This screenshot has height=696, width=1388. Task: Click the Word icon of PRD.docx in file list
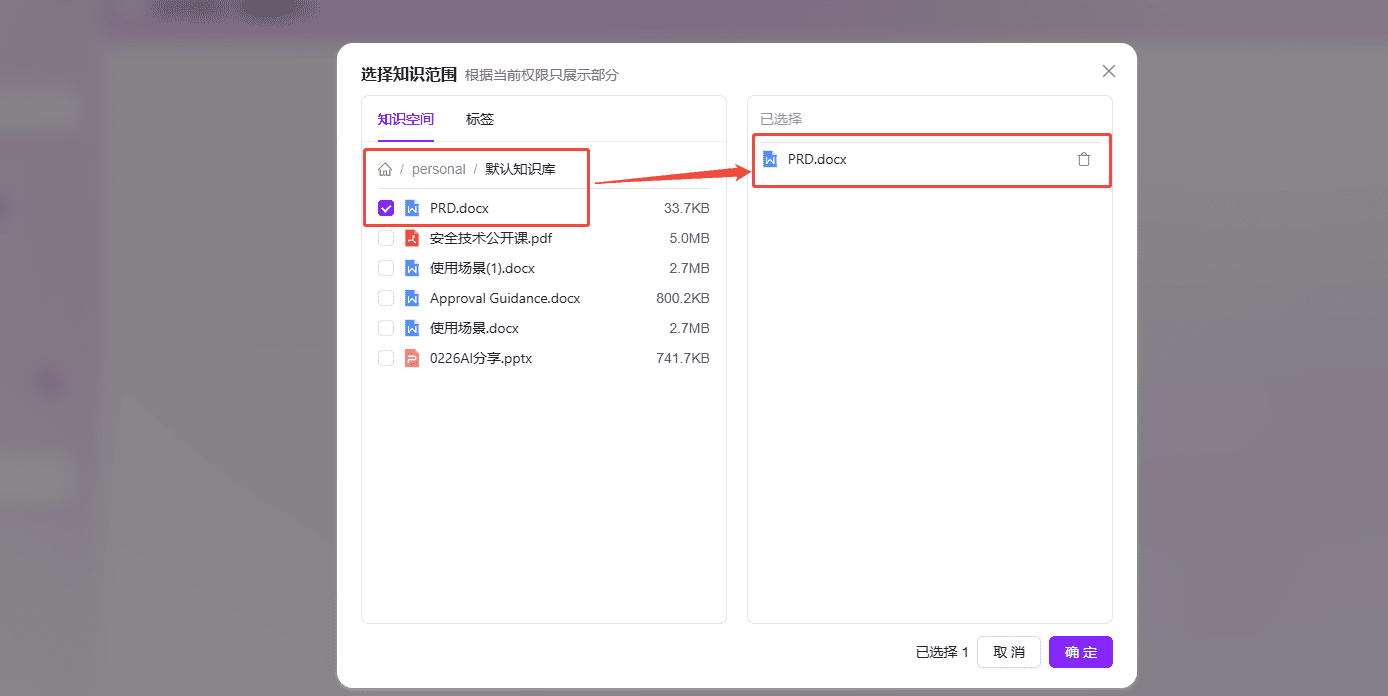tap(412, 208)
